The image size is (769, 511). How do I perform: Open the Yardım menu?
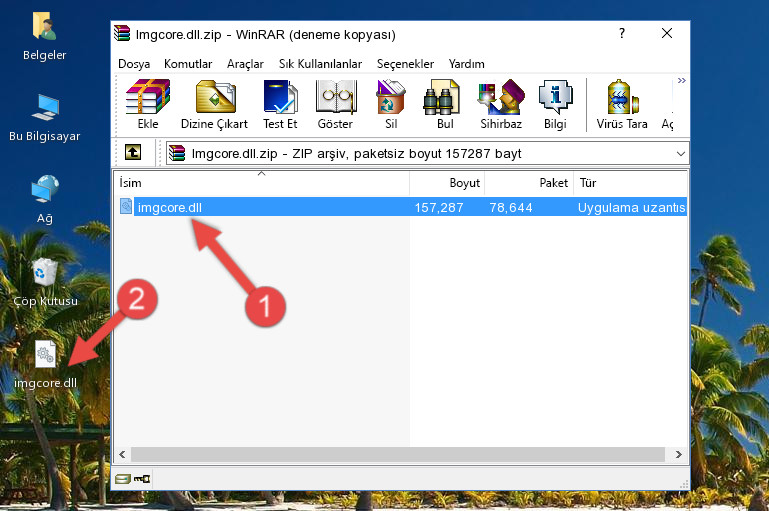click(x=466, y=64)
